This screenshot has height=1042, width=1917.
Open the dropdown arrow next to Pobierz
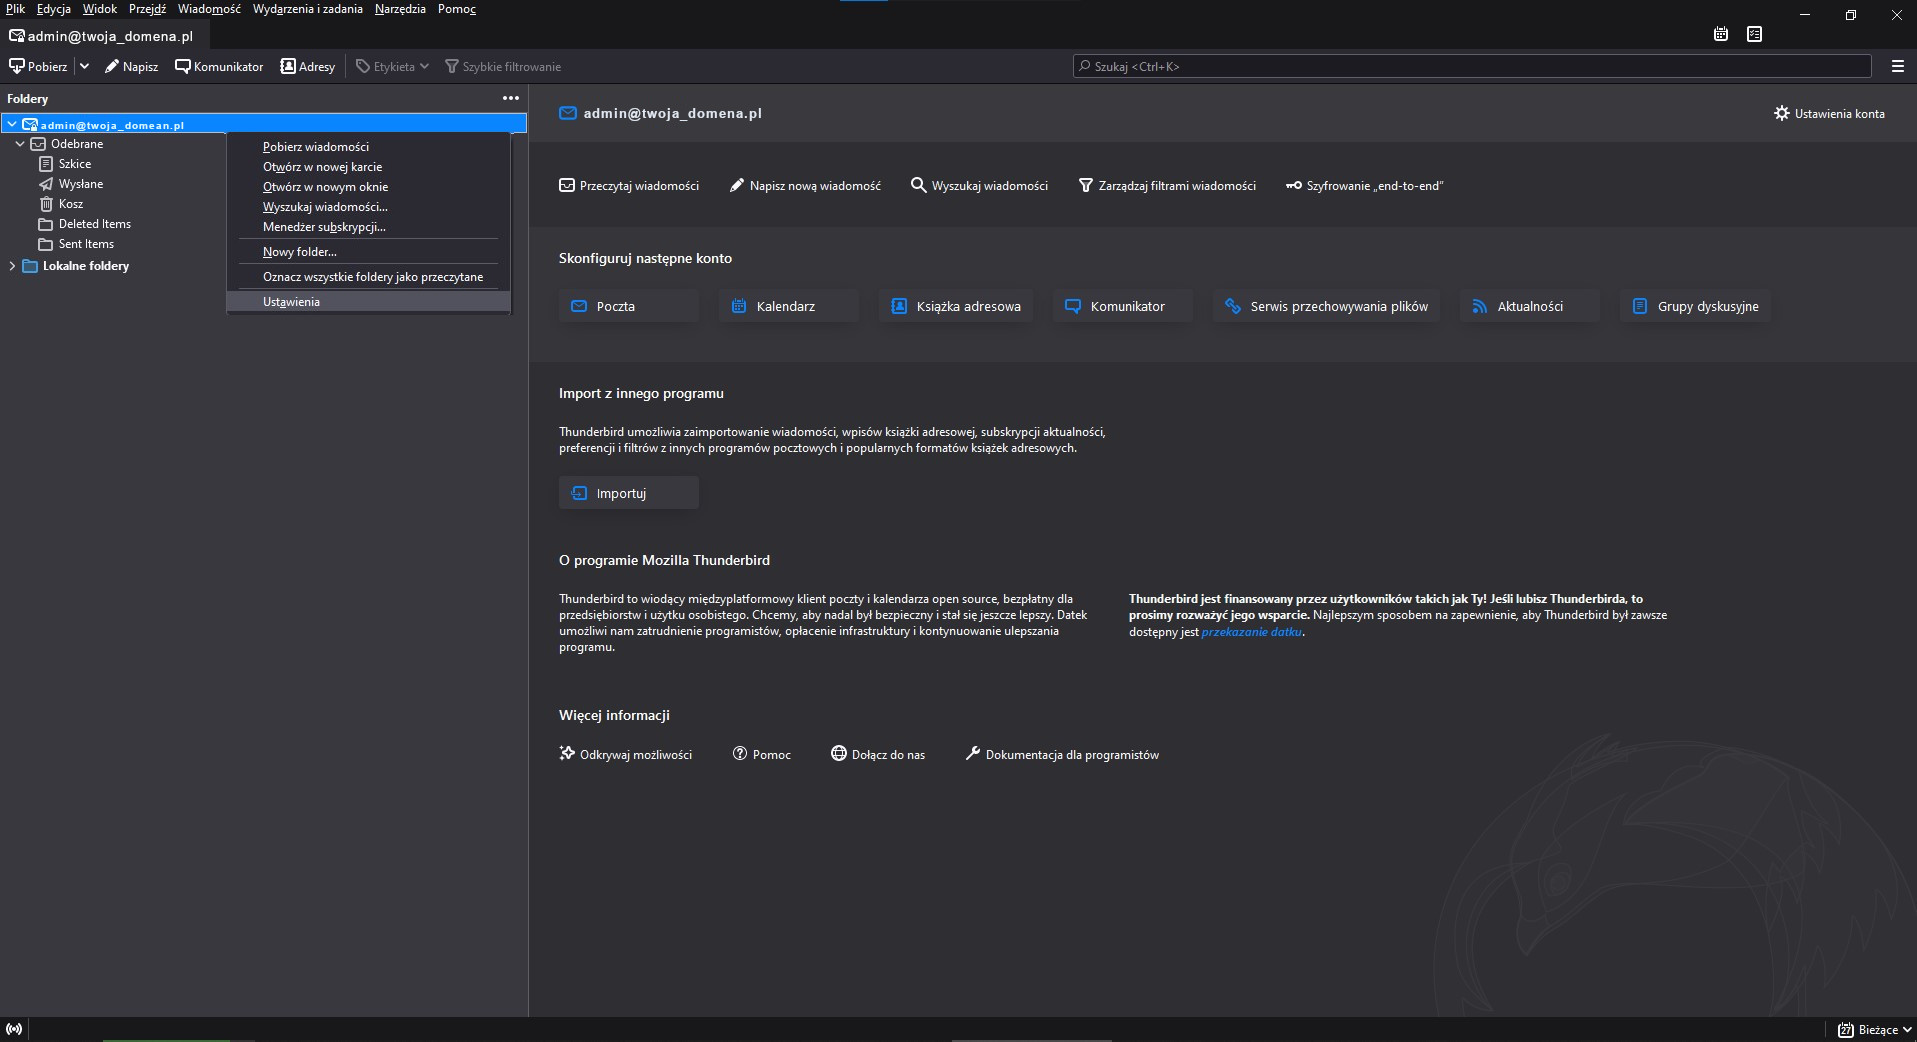click(x=84, y=66)
